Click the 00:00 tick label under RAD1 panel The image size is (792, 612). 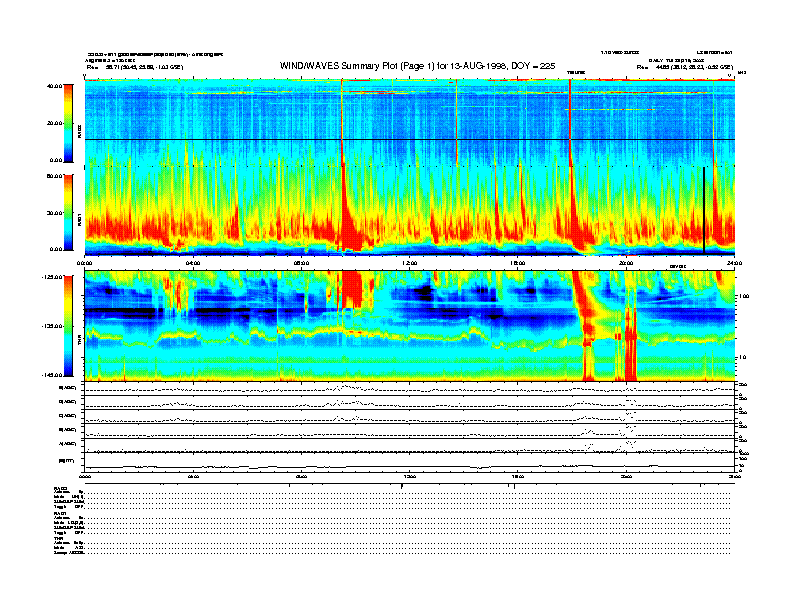coord(84,263)
